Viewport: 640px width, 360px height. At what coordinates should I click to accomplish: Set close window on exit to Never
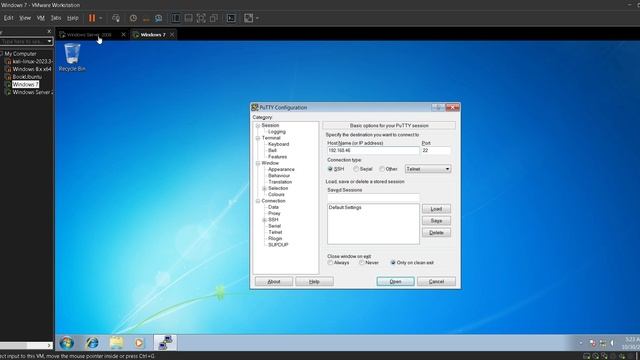362,263
